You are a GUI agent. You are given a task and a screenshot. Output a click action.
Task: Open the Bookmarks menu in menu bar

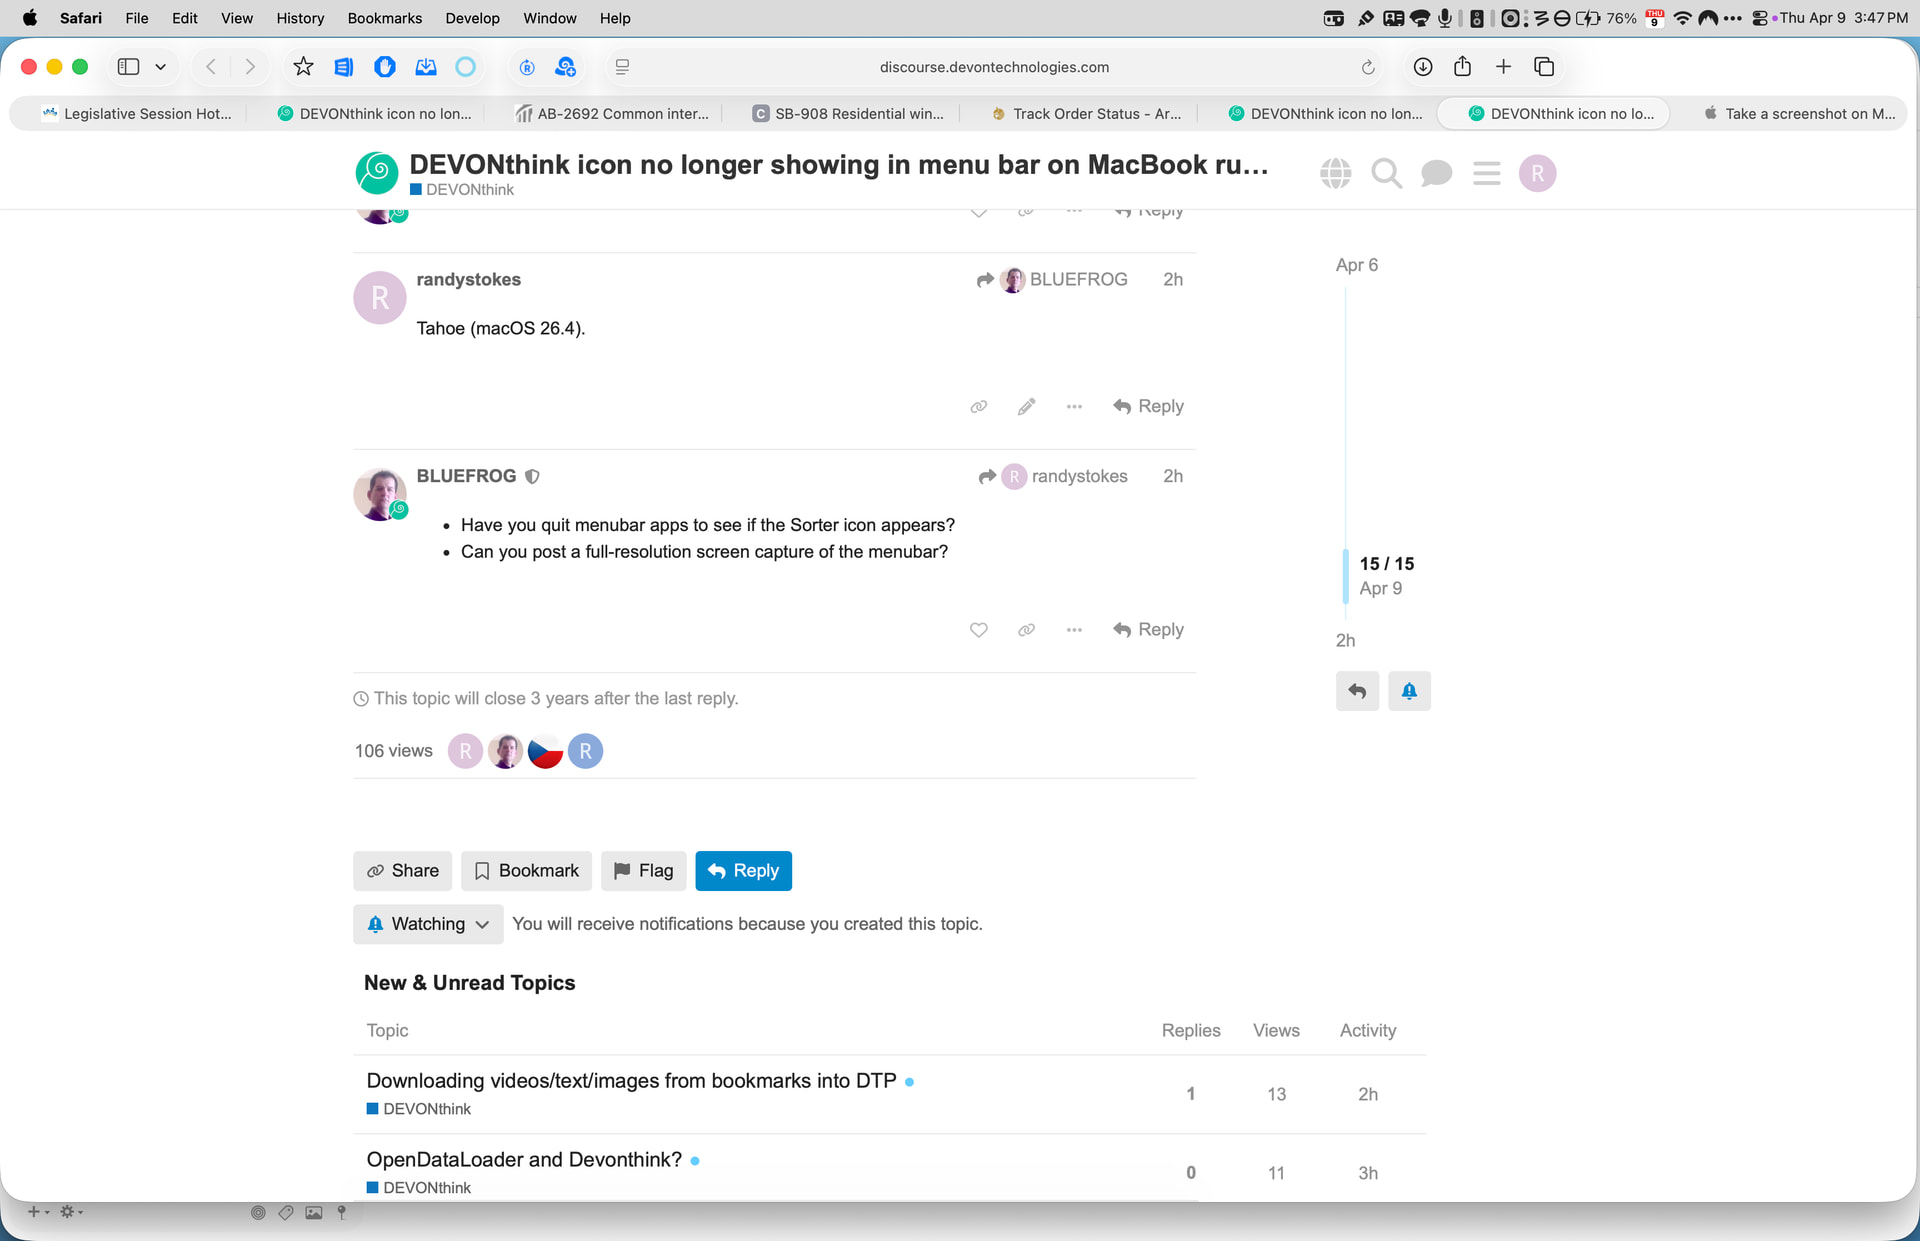[384, 18]
